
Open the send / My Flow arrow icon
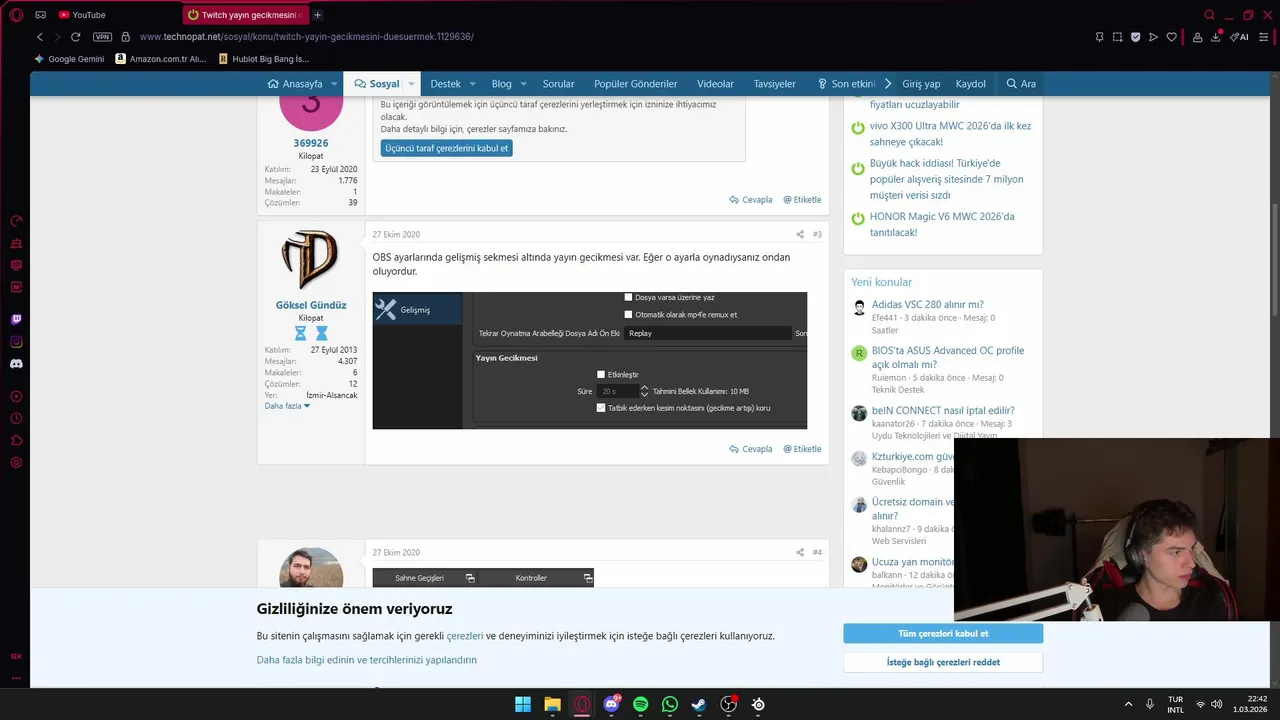coord(1153,37)
